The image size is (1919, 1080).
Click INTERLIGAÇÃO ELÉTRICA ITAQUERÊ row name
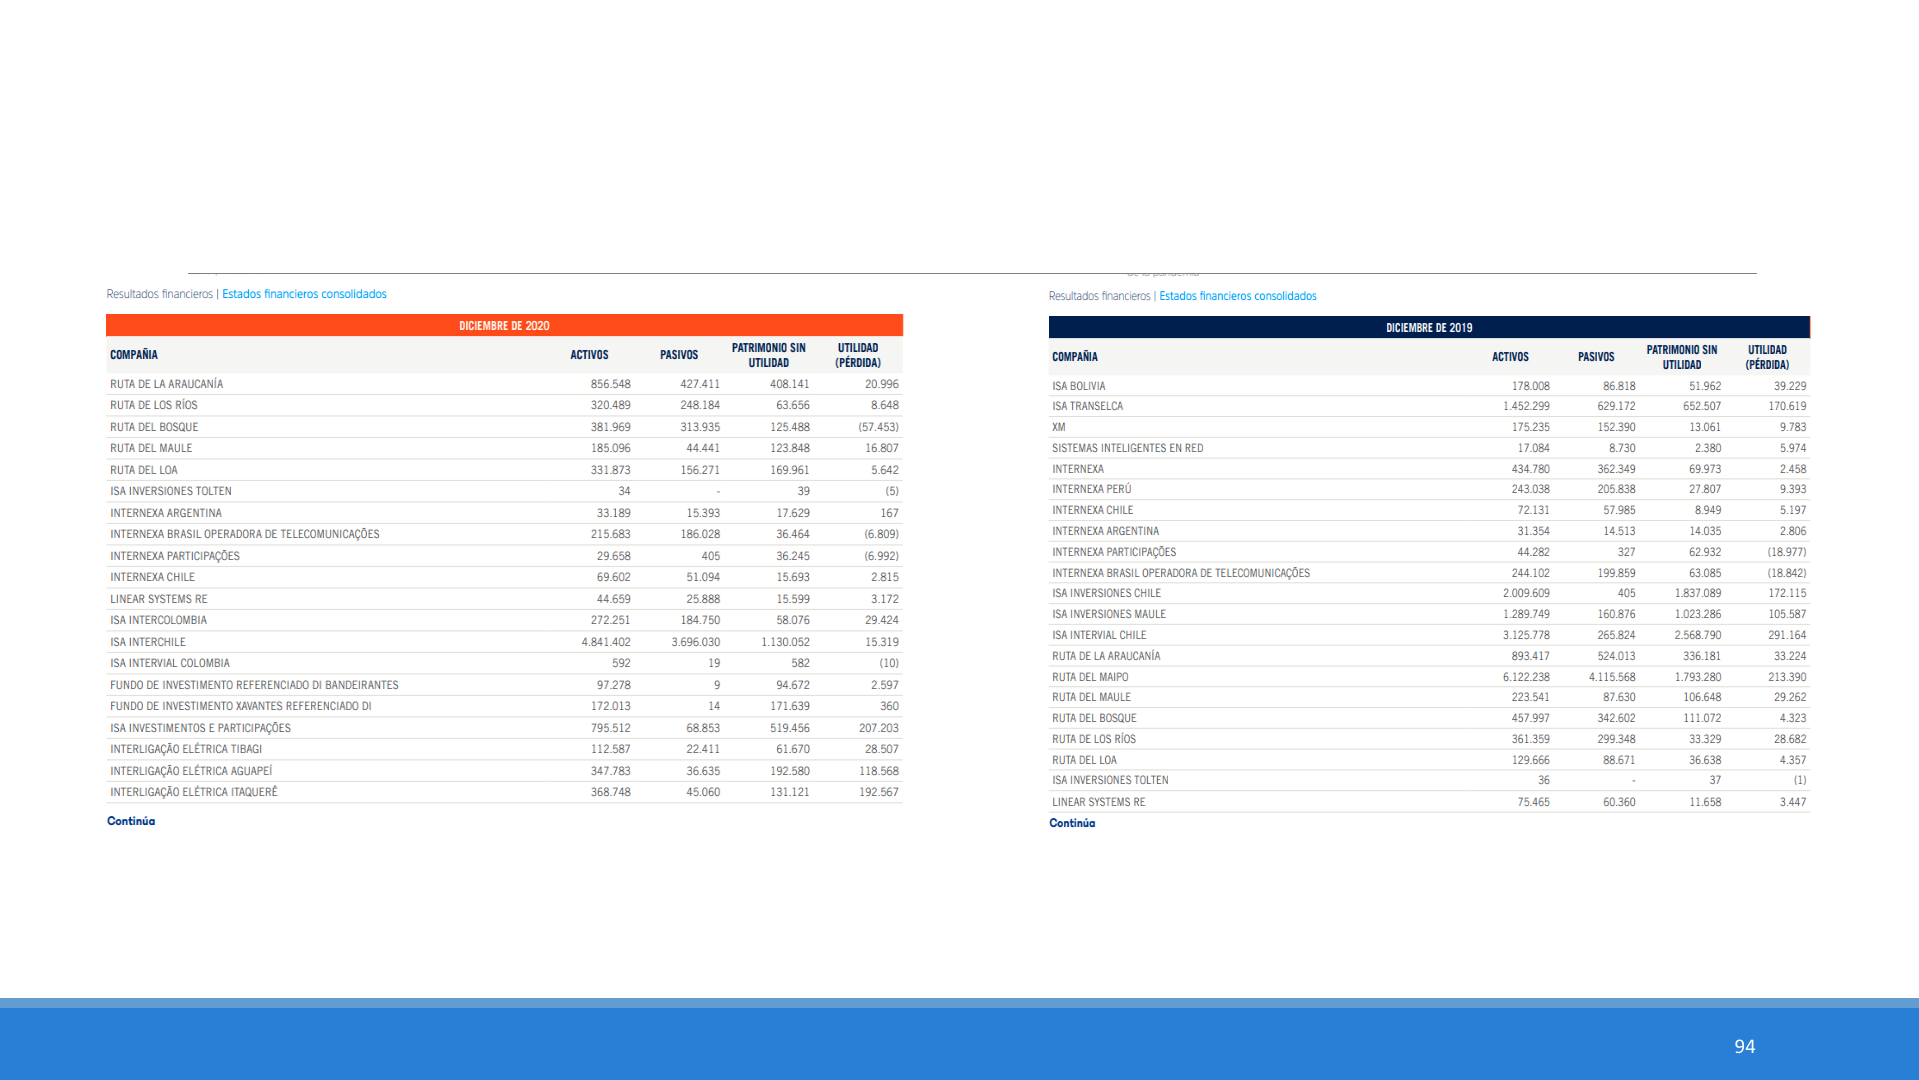click(194, 792)
